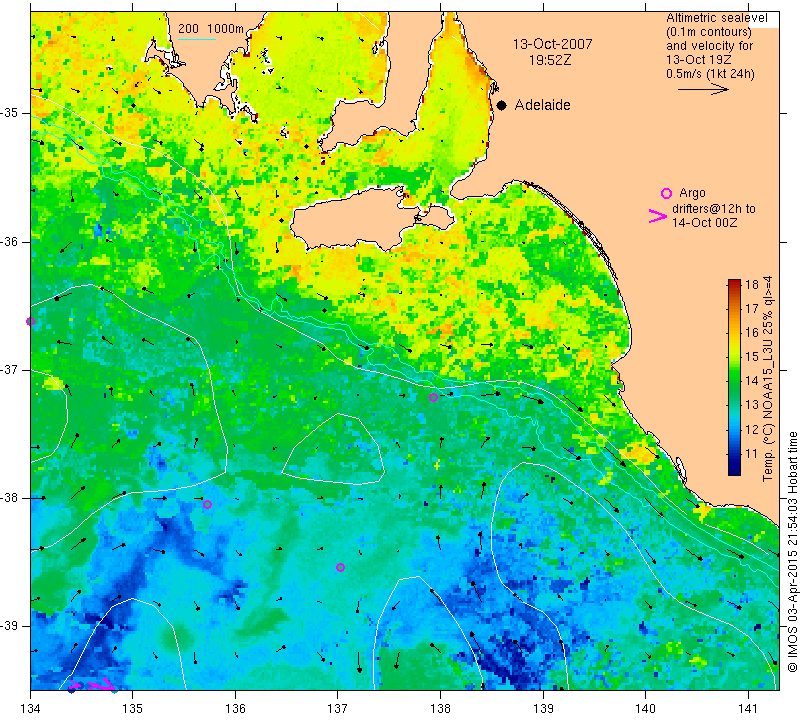The height and width of the screenshot is (720, 800).
Task: Click the 17 tick label on color bar
Action: [x=752, y=308]
